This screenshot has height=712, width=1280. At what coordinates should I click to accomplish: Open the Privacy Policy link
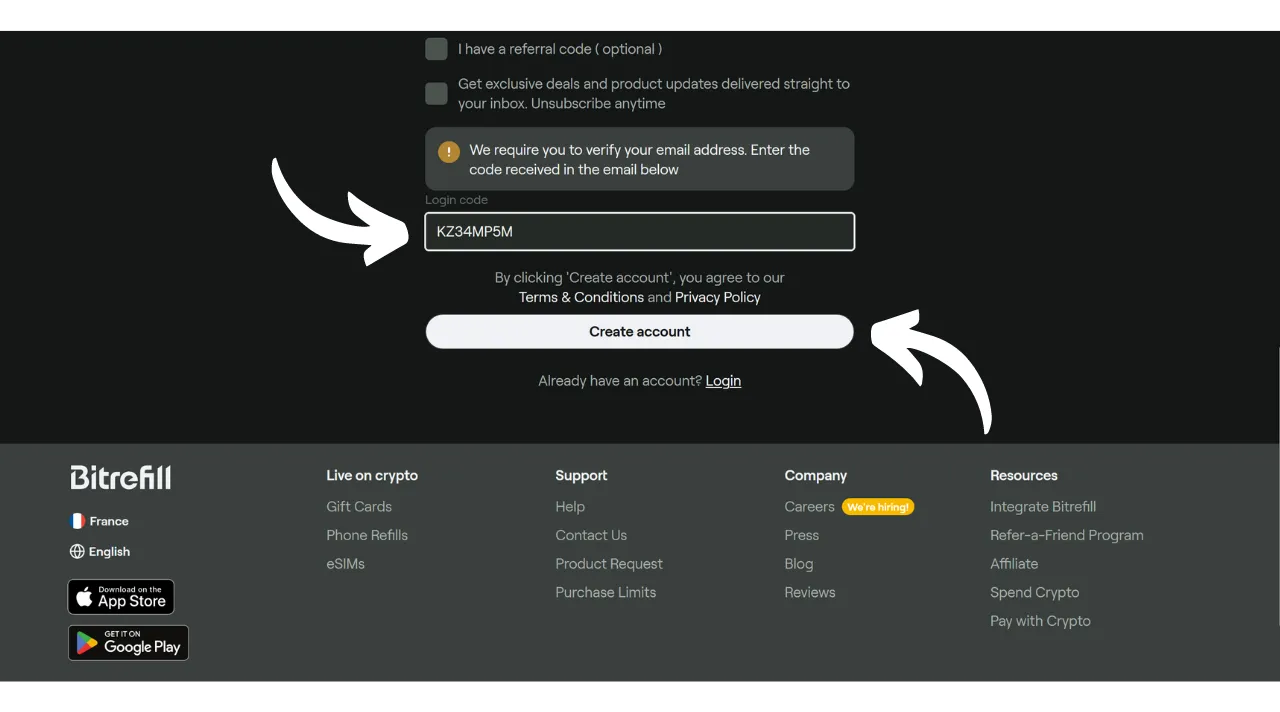pyautogui.click(x=717, y=298)
